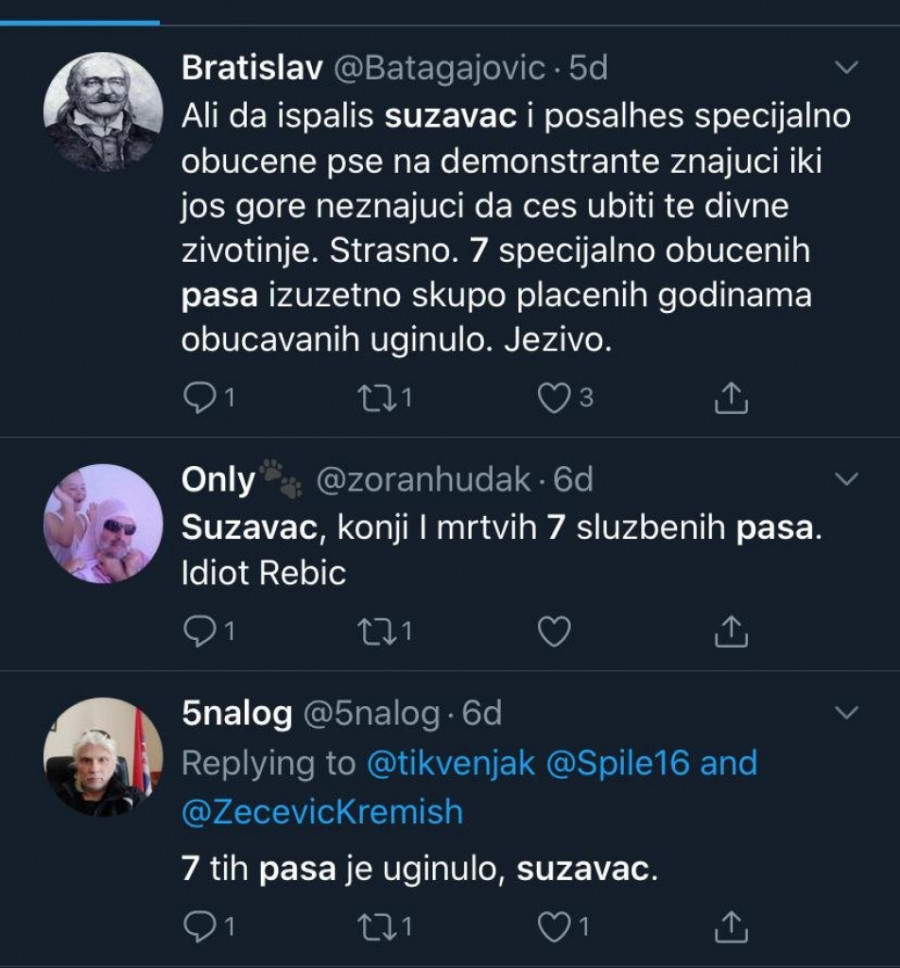This screenshot has height=968, width=900.
Task: Like the @zoranhudak tweet
Action: point(553,631)
